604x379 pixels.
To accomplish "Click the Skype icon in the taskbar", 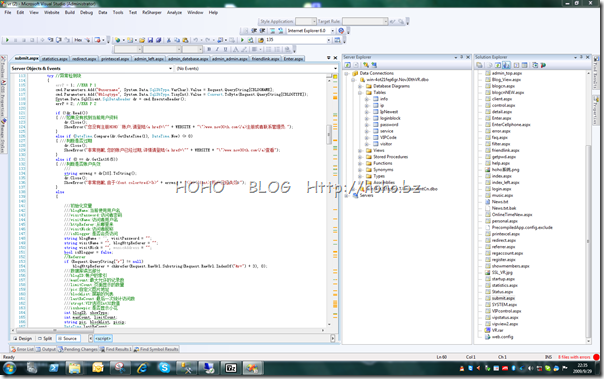I will click(x=164, y=368).
